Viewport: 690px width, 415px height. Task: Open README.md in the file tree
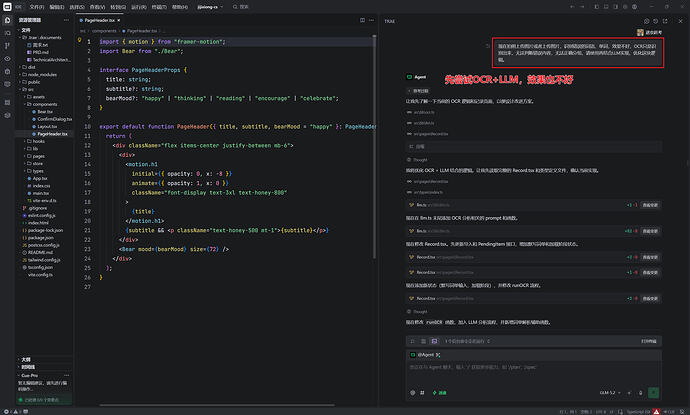coord(40,253)
